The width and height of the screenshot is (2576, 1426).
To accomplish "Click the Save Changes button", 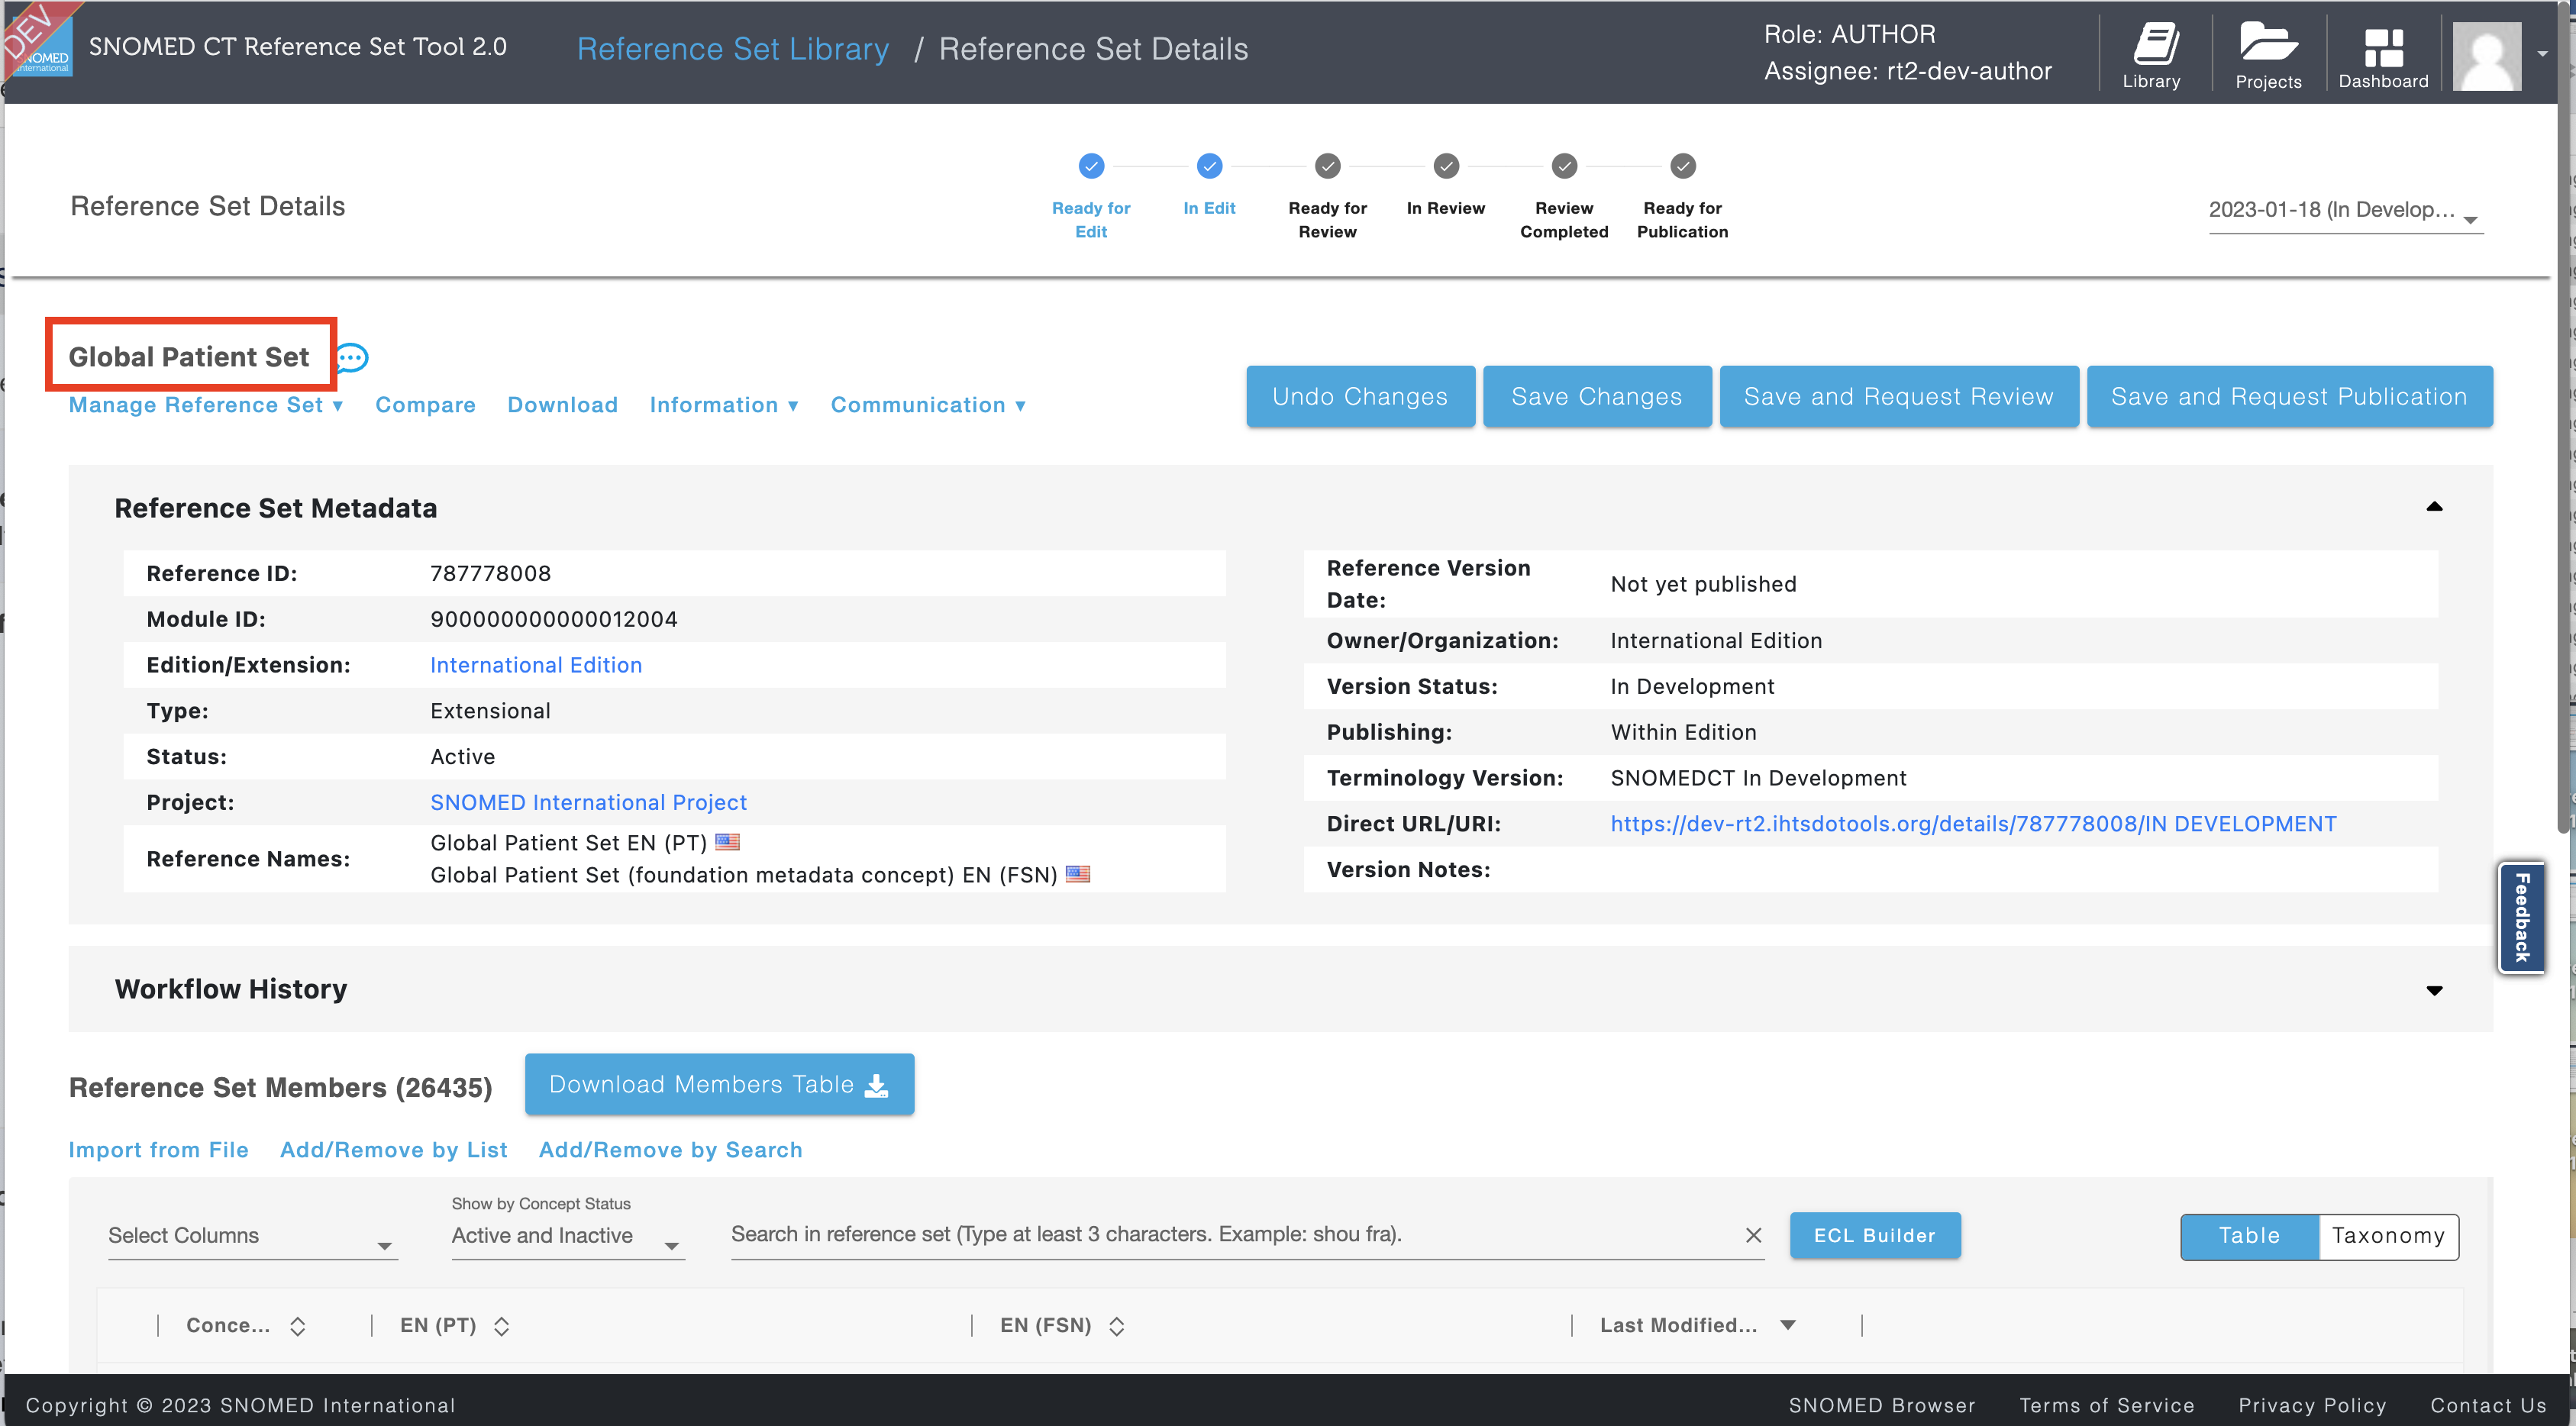I will coord(1597,396).
